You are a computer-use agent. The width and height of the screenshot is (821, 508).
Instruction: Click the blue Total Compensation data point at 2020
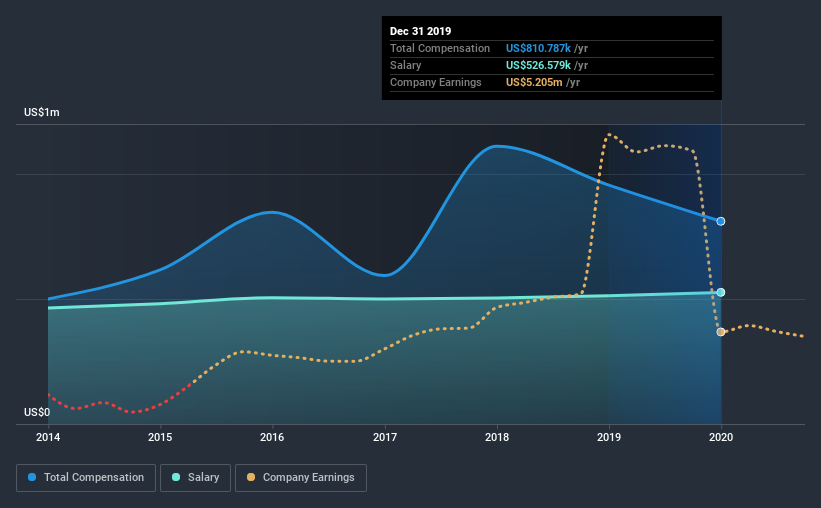tap(721, 222)
